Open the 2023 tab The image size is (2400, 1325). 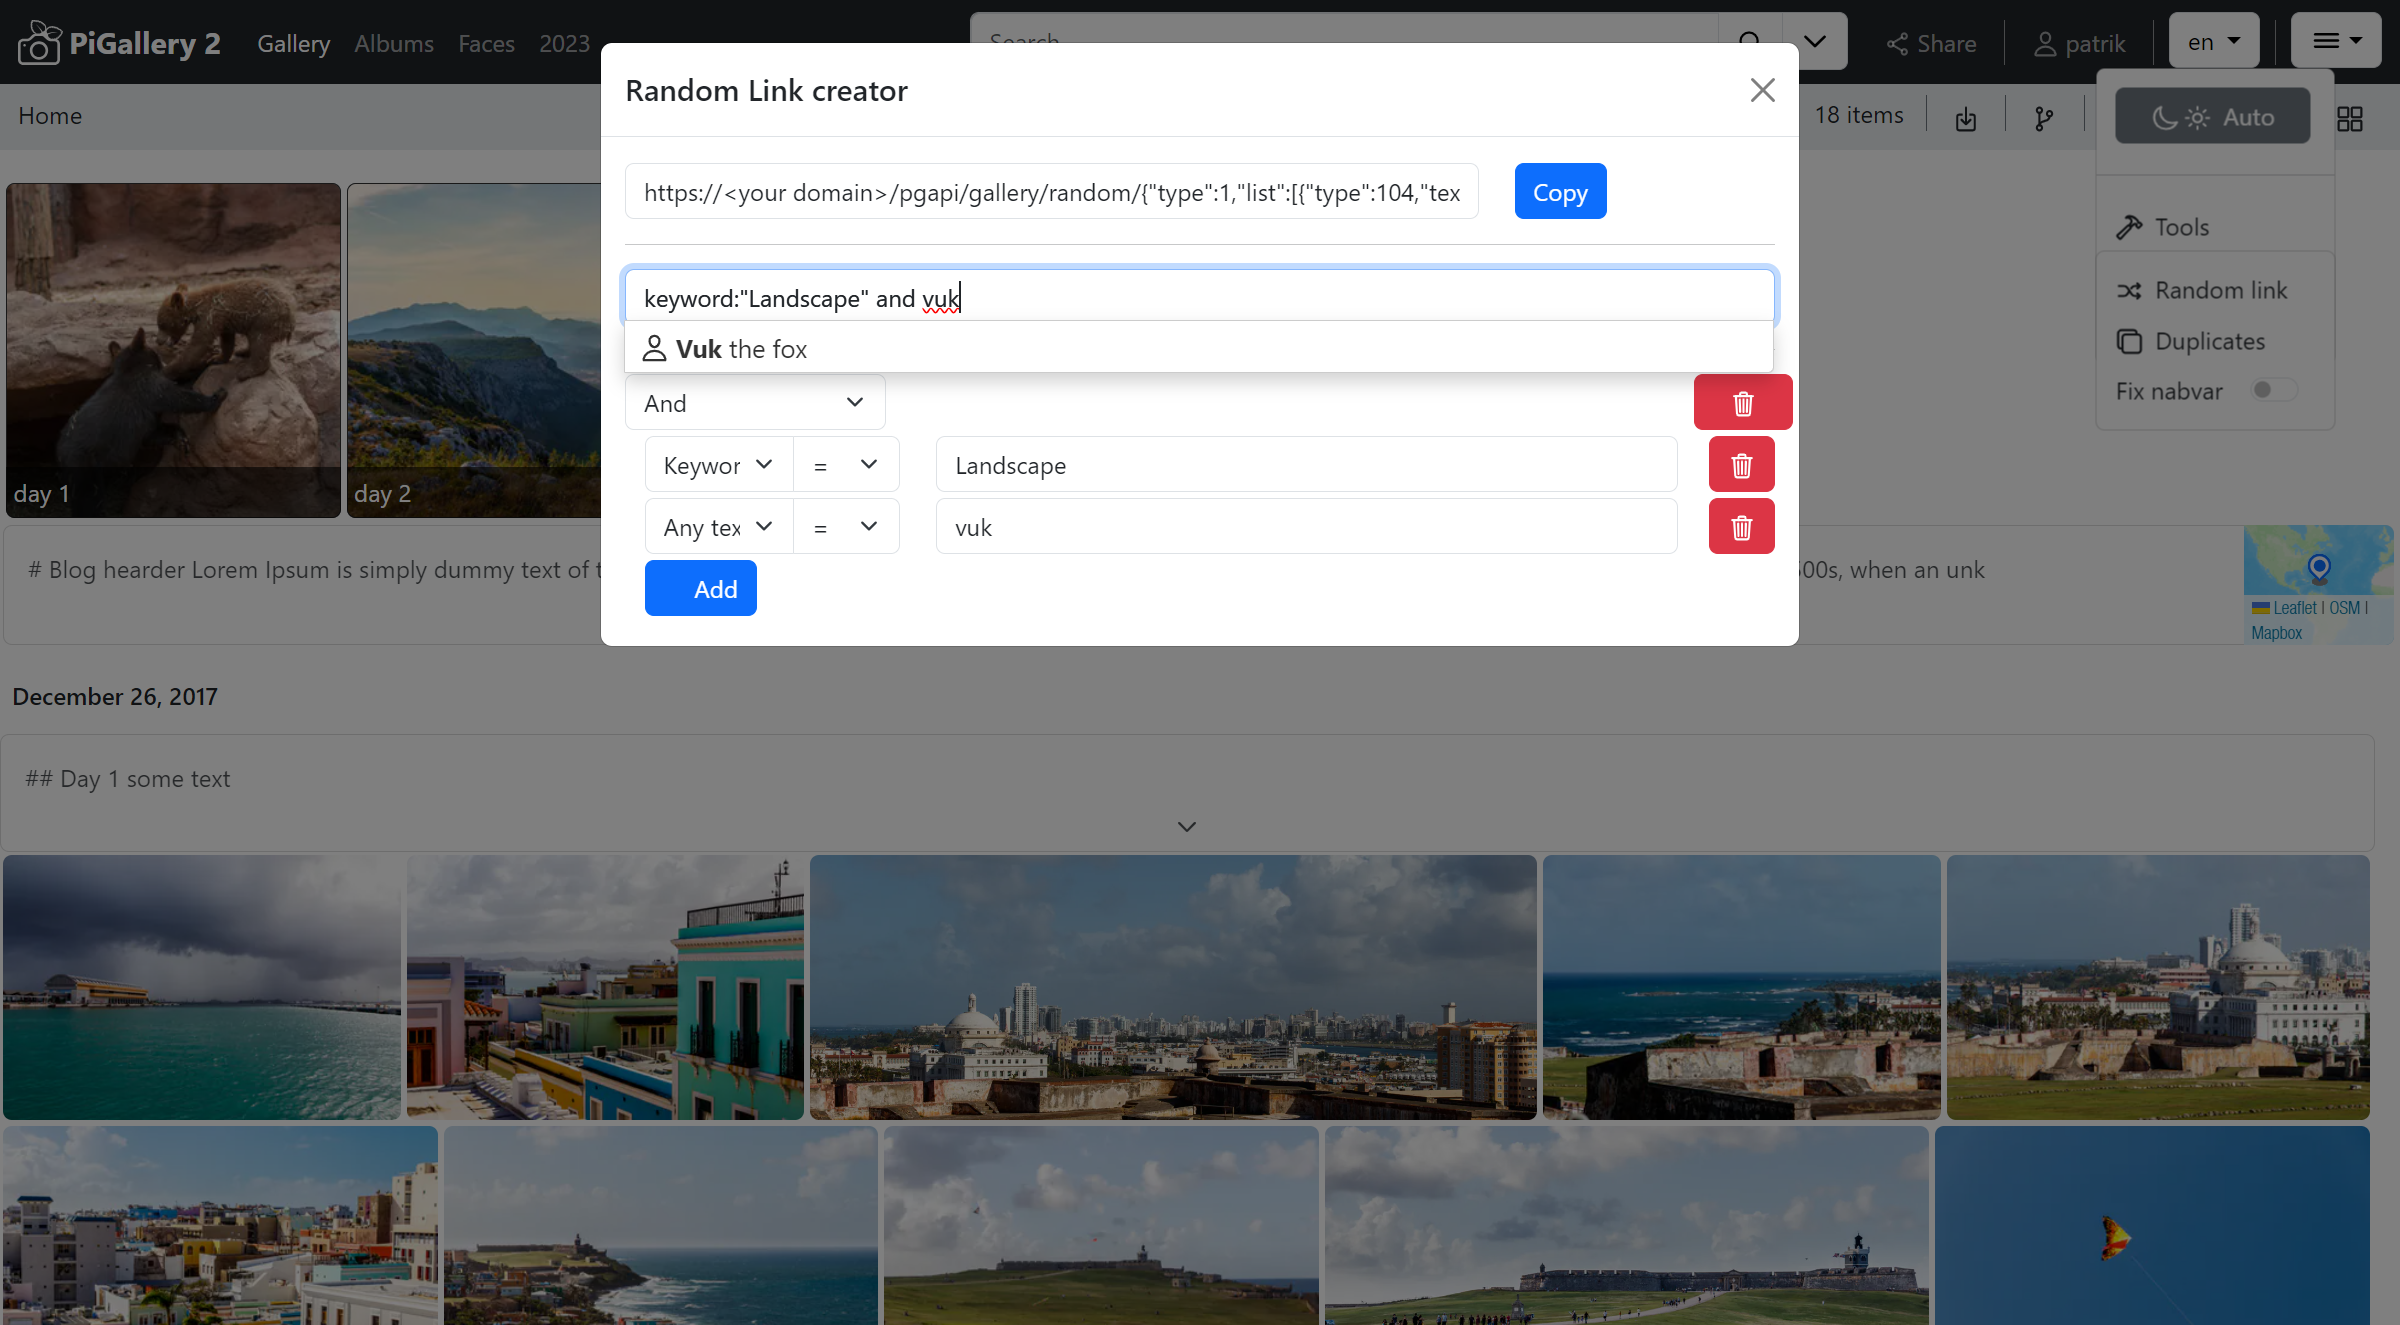[x=564, y=43]
